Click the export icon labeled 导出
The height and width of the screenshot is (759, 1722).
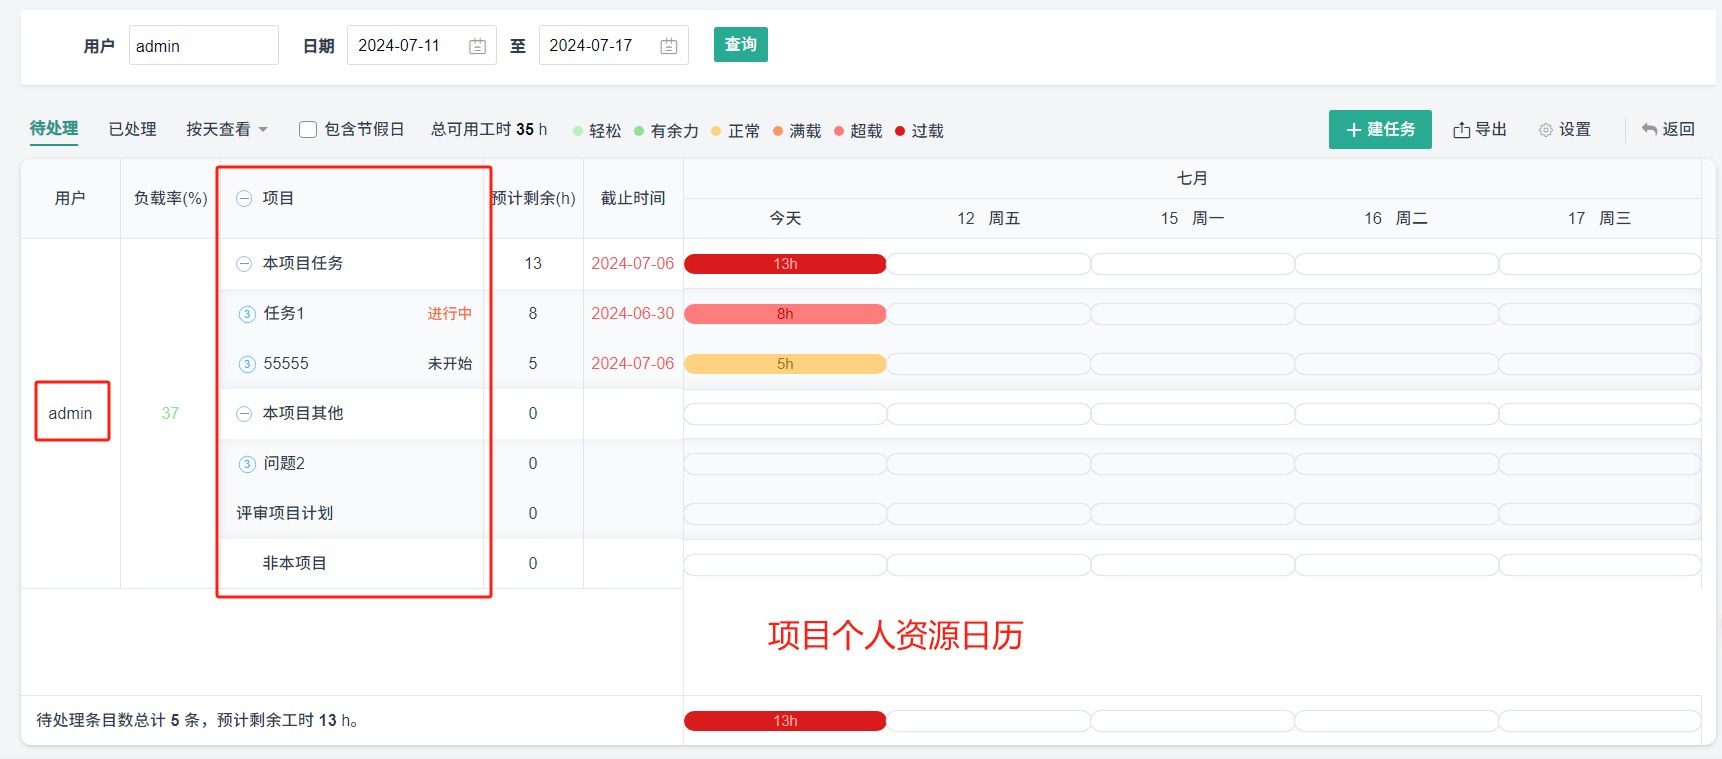[x=1462, y=130]
